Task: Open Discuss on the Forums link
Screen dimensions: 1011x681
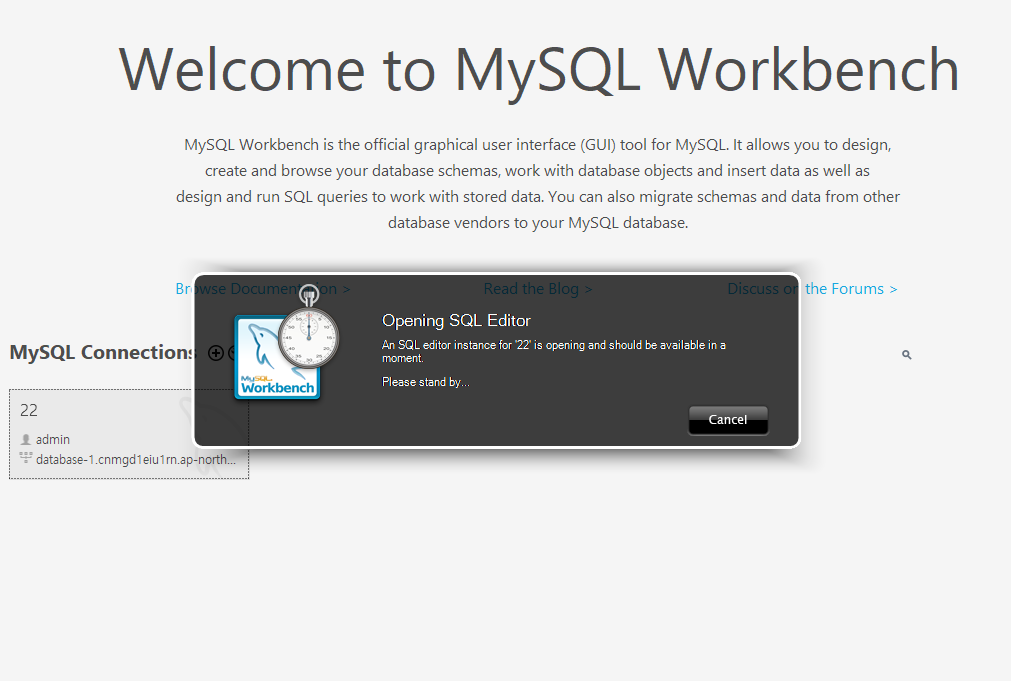Action: pyautogui.click(x=812, y=289)
